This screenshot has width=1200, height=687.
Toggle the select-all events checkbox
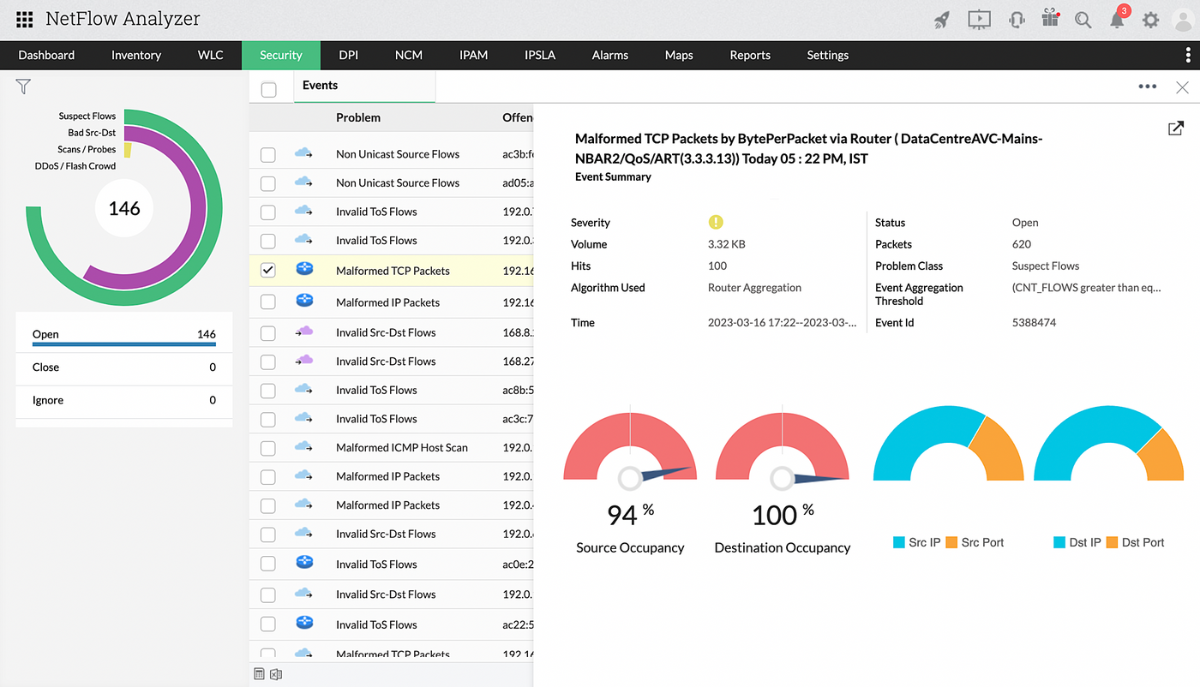pos(268,90)
